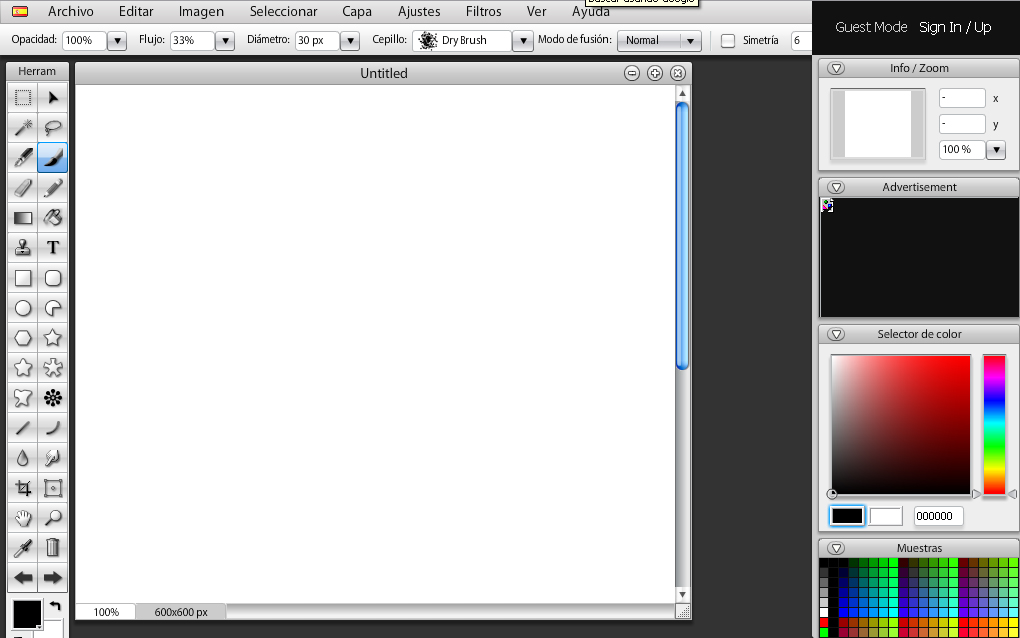Switch to the Eraser tool

(x=22, y=188)
